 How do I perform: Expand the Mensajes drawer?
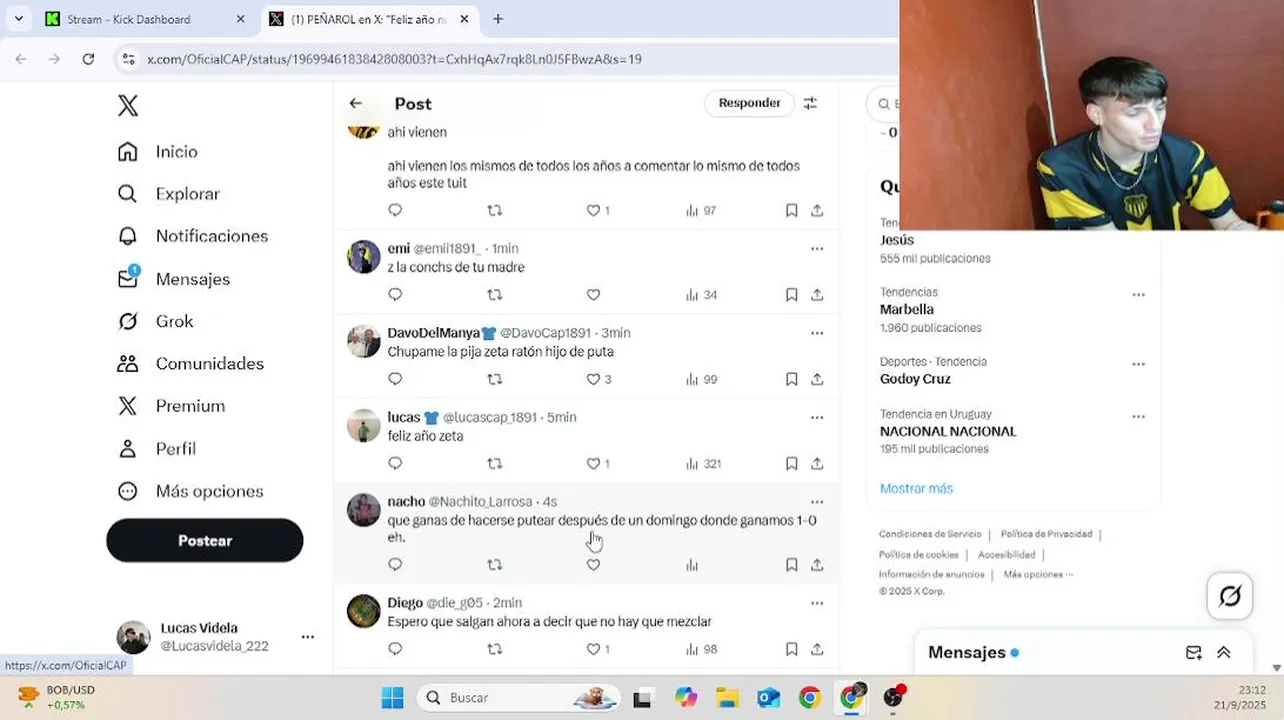(x=1224, y=653)
